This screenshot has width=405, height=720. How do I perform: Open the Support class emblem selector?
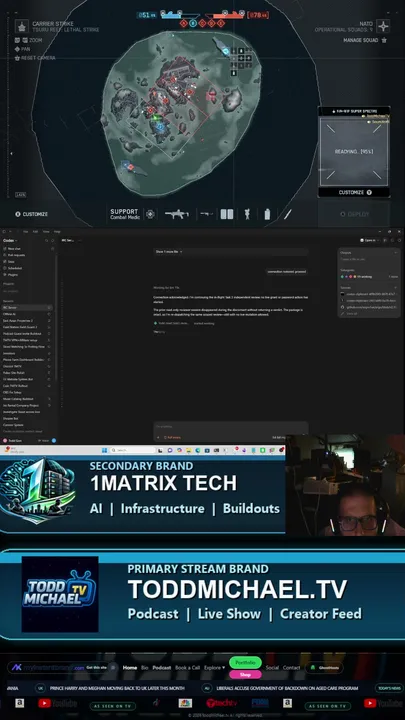click(150, 214)
